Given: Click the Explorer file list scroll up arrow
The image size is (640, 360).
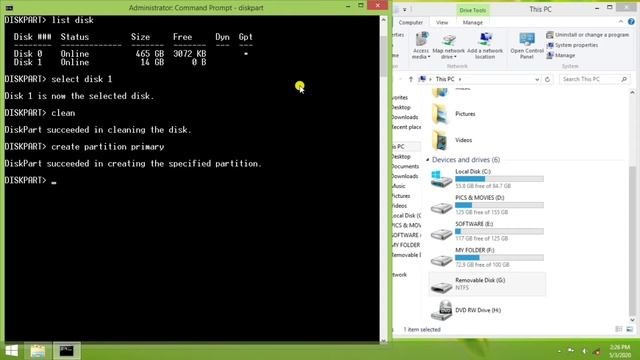Looking at the screenshot, I should point(632,93).
